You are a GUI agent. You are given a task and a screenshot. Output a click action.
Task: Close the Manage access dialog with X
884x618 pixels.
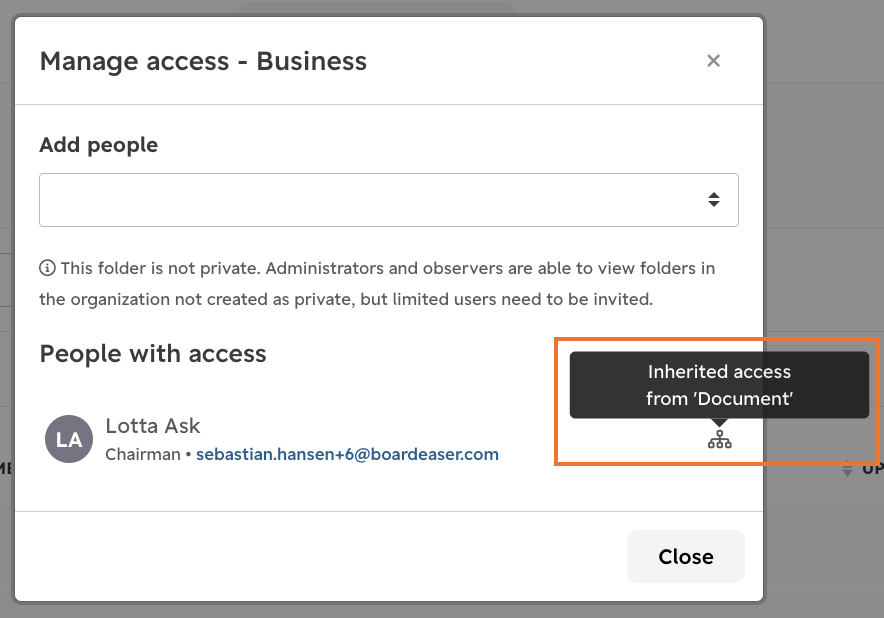tap(713, 61)
